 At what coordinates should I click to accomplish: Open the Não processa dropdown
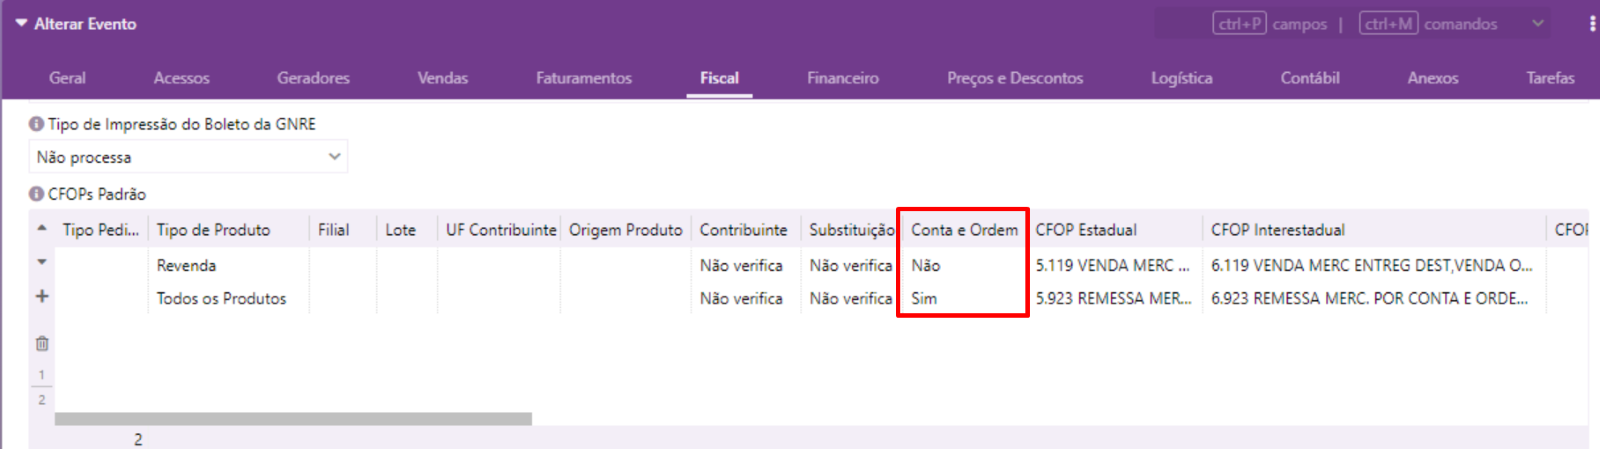pyautogui.click(x=188, y=157)
